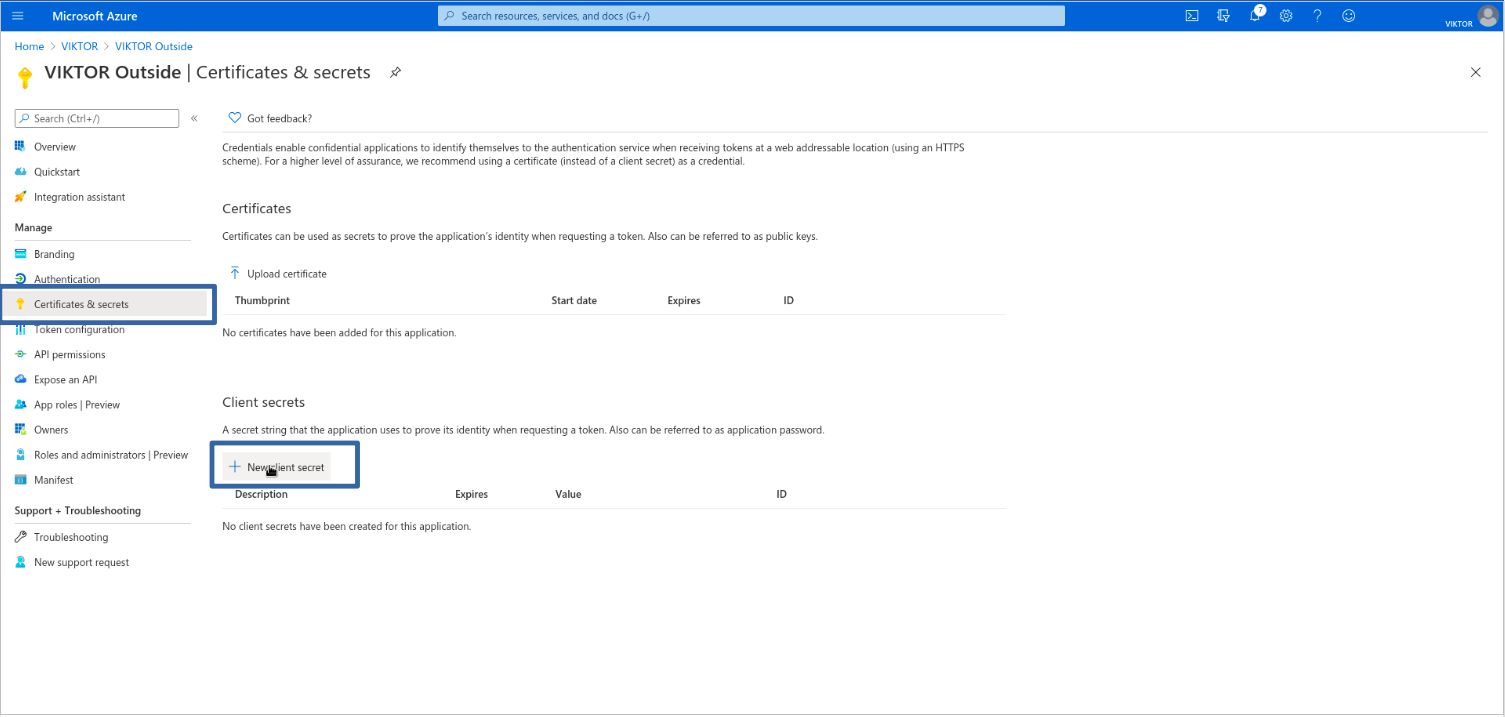Launch Cloud Shell from top bar
Viewport: 1505px width, 717px height.
click(1192, 16)
